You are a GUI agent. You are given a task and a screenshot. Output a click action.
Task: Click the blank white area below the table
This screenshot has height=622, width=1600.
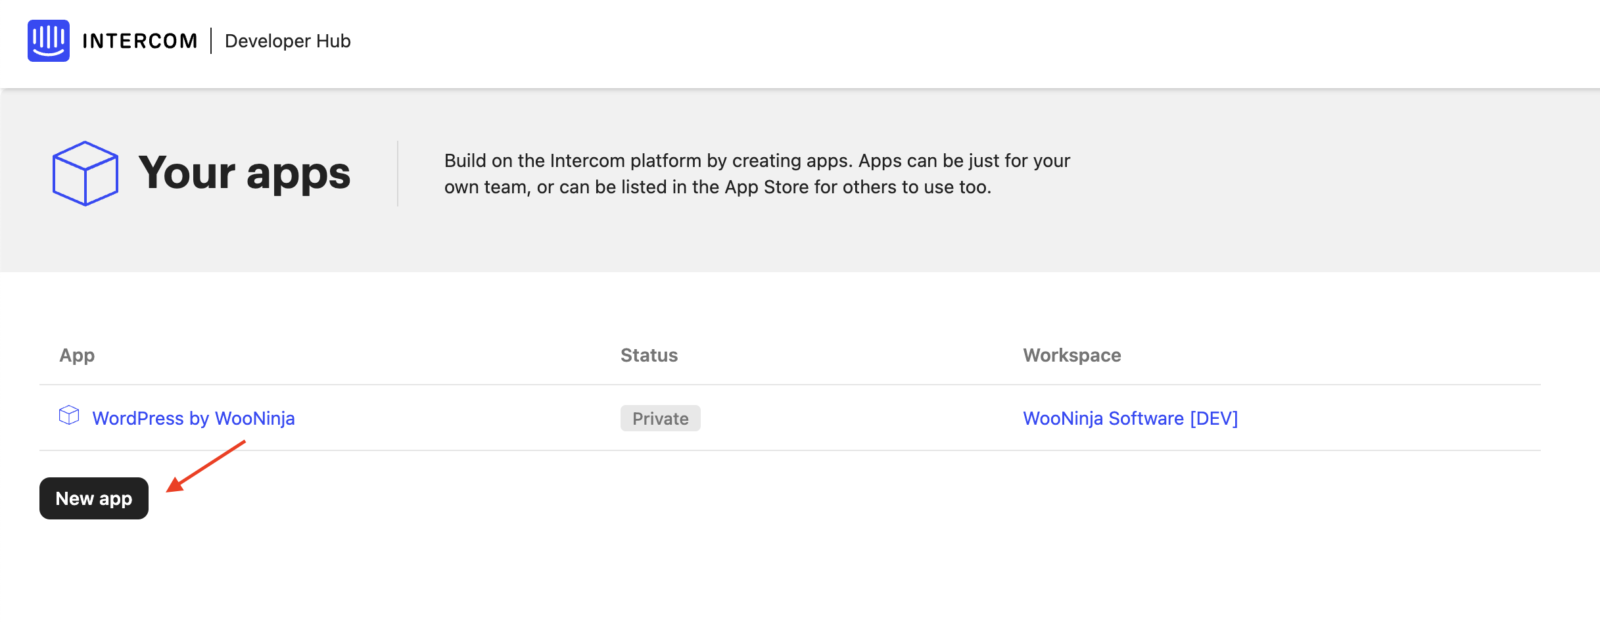click(800, 560)
